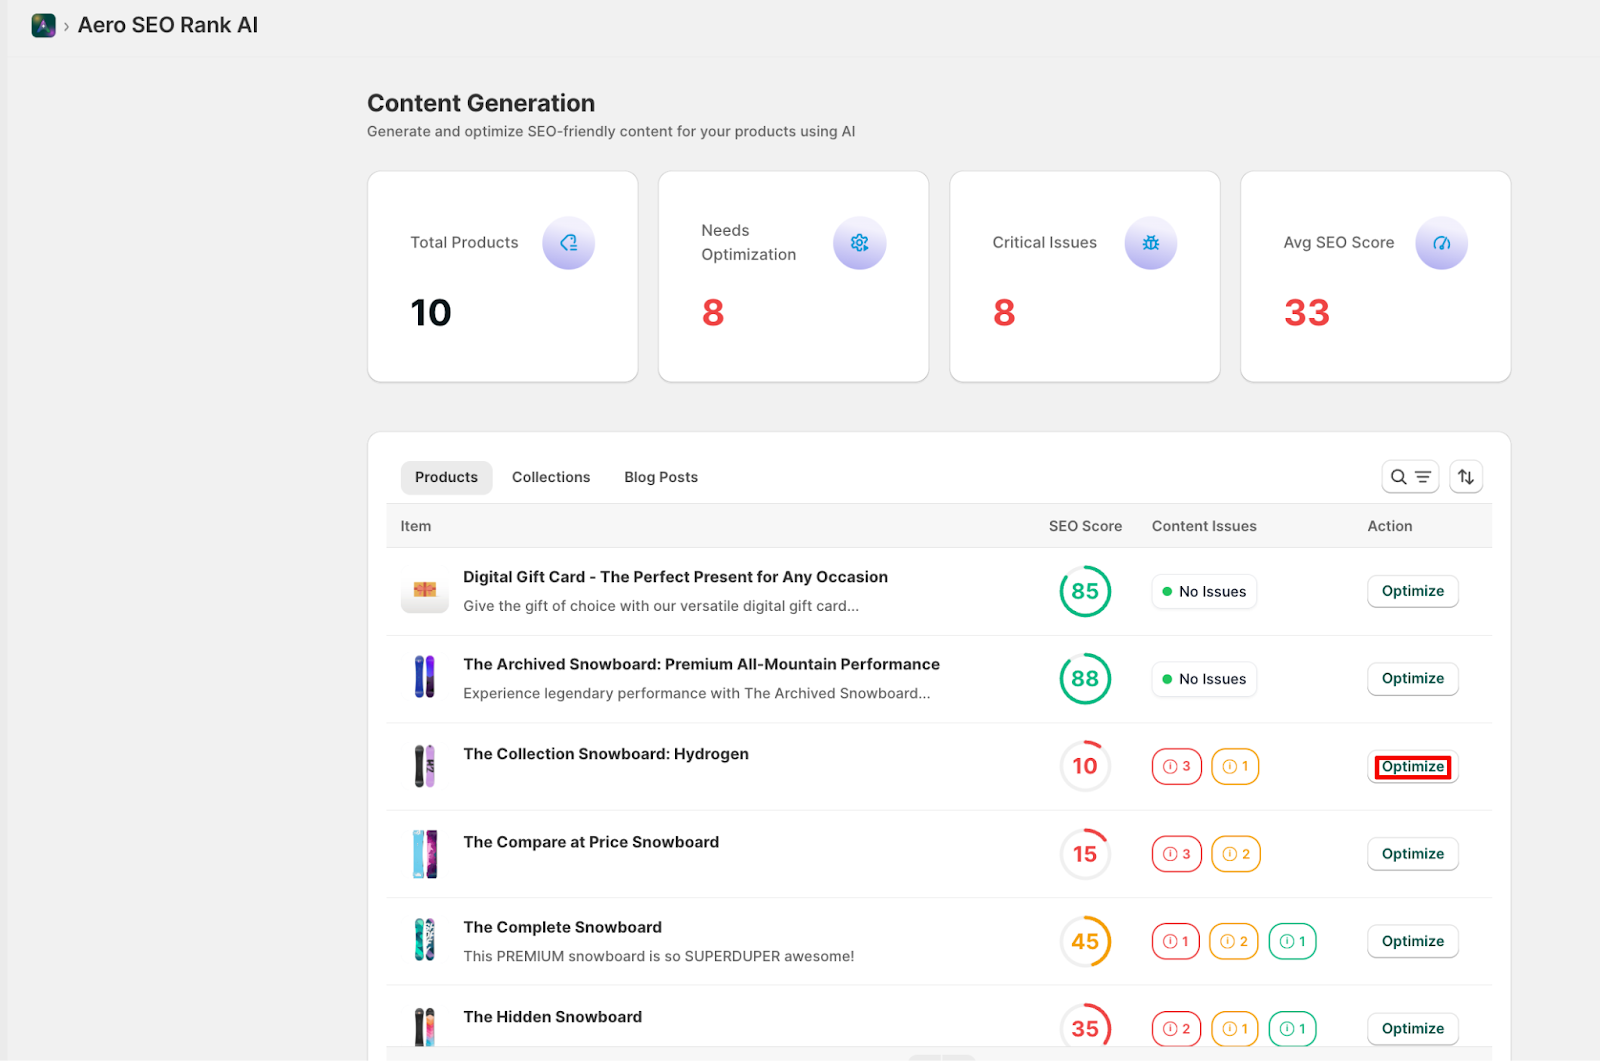
Task: Click red 3-issues badge for Hydrogen snowboard
Action: pyautogui.click(x=1176, y=767)
